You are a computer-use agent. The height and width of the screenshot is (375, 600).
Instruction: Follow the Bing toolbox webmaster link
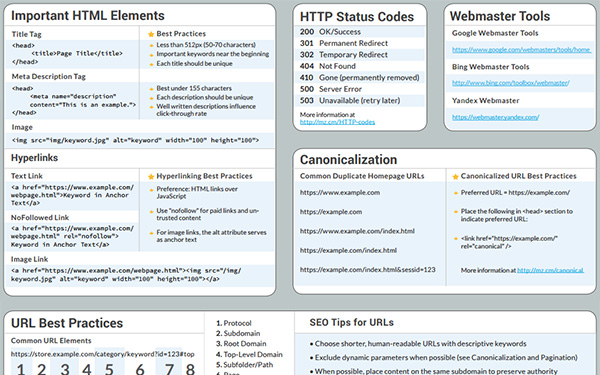[510, 83]
